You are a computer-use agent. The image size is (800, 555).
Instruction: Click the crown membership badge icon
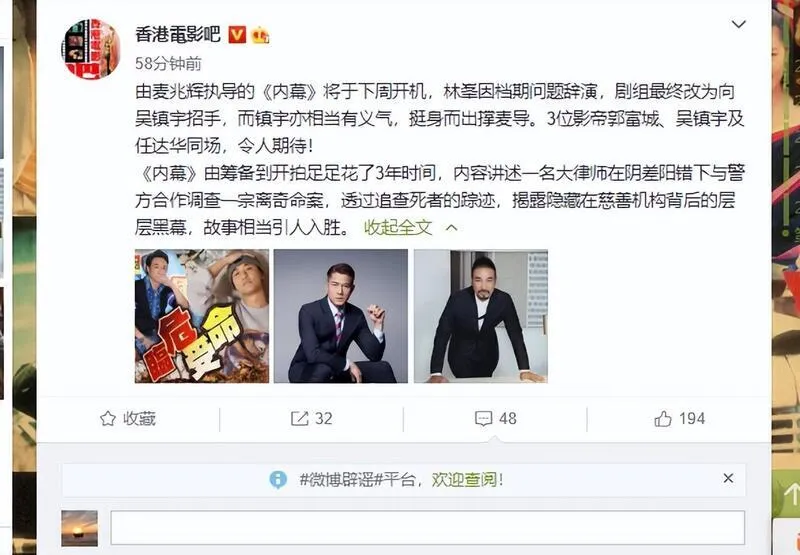point(260,35)
